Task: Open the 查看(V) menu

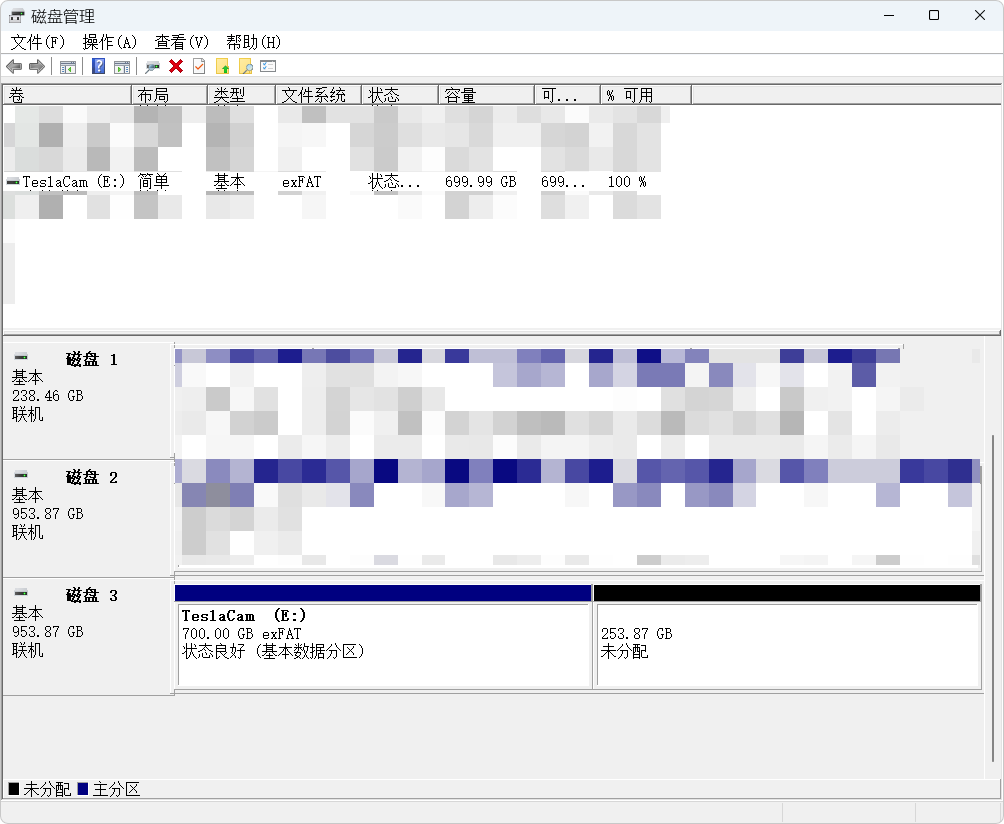Action: [x=182, y=42]
